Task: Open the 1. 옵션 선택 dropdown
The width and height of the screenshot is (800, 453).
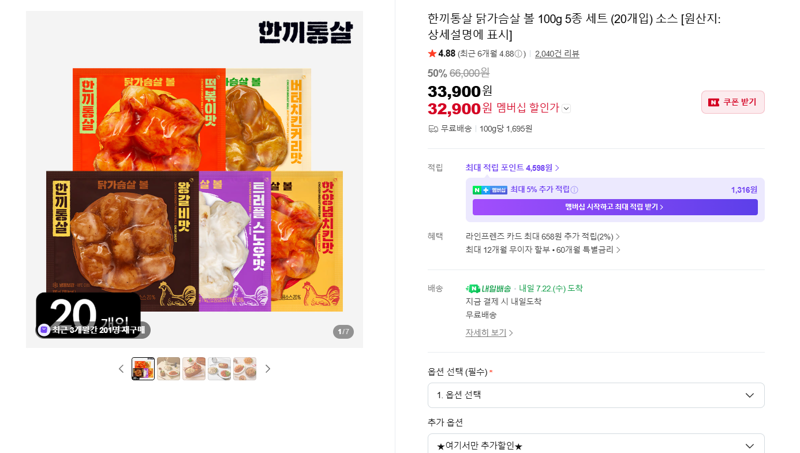Action: pos(596,395)
